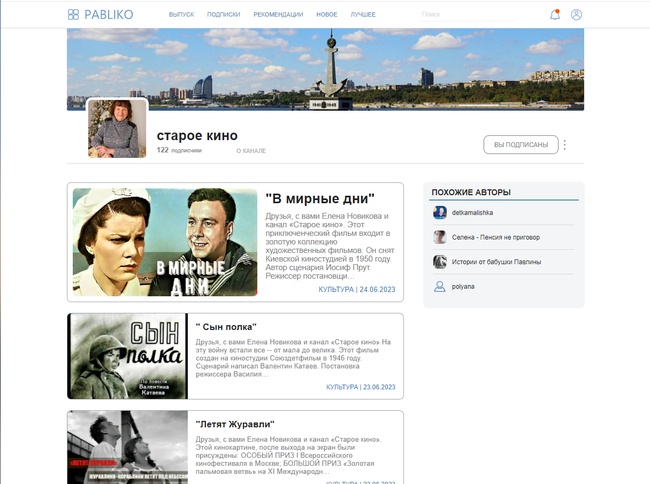Click Культура tag dated 23.06.2023
The width and height of the screenshot is (650, 484).
pyautogui.click(x=360, y=387)
